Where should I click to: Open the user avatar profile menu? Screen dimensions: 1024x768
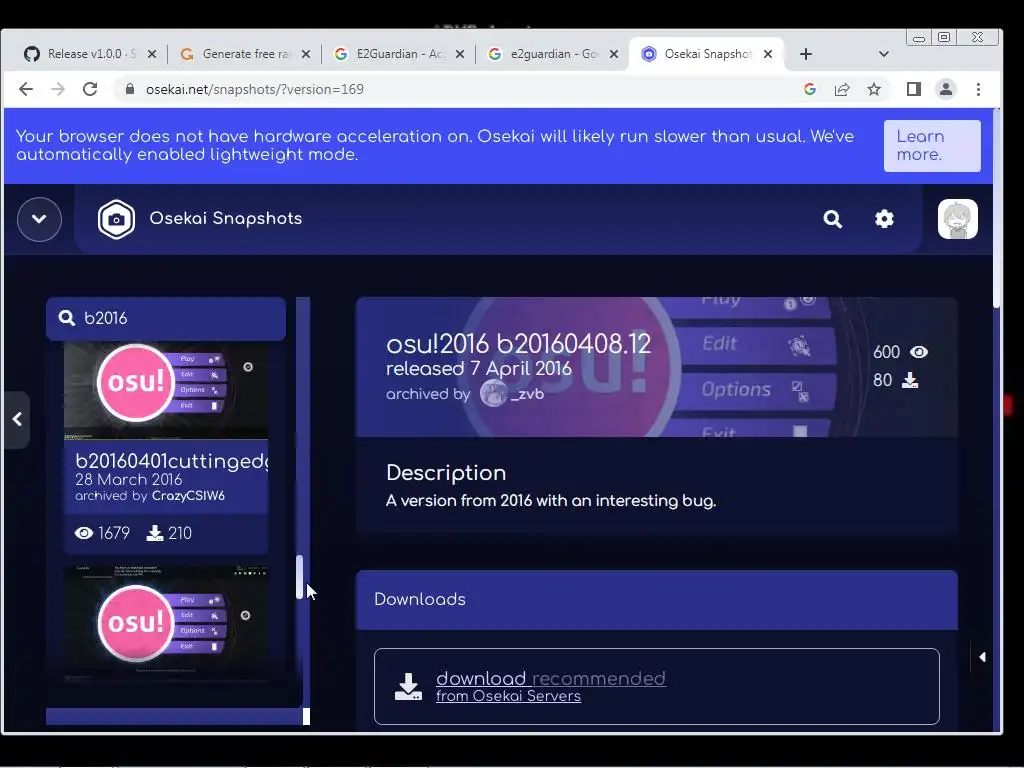pyautogui.click(x=957, y=219)
